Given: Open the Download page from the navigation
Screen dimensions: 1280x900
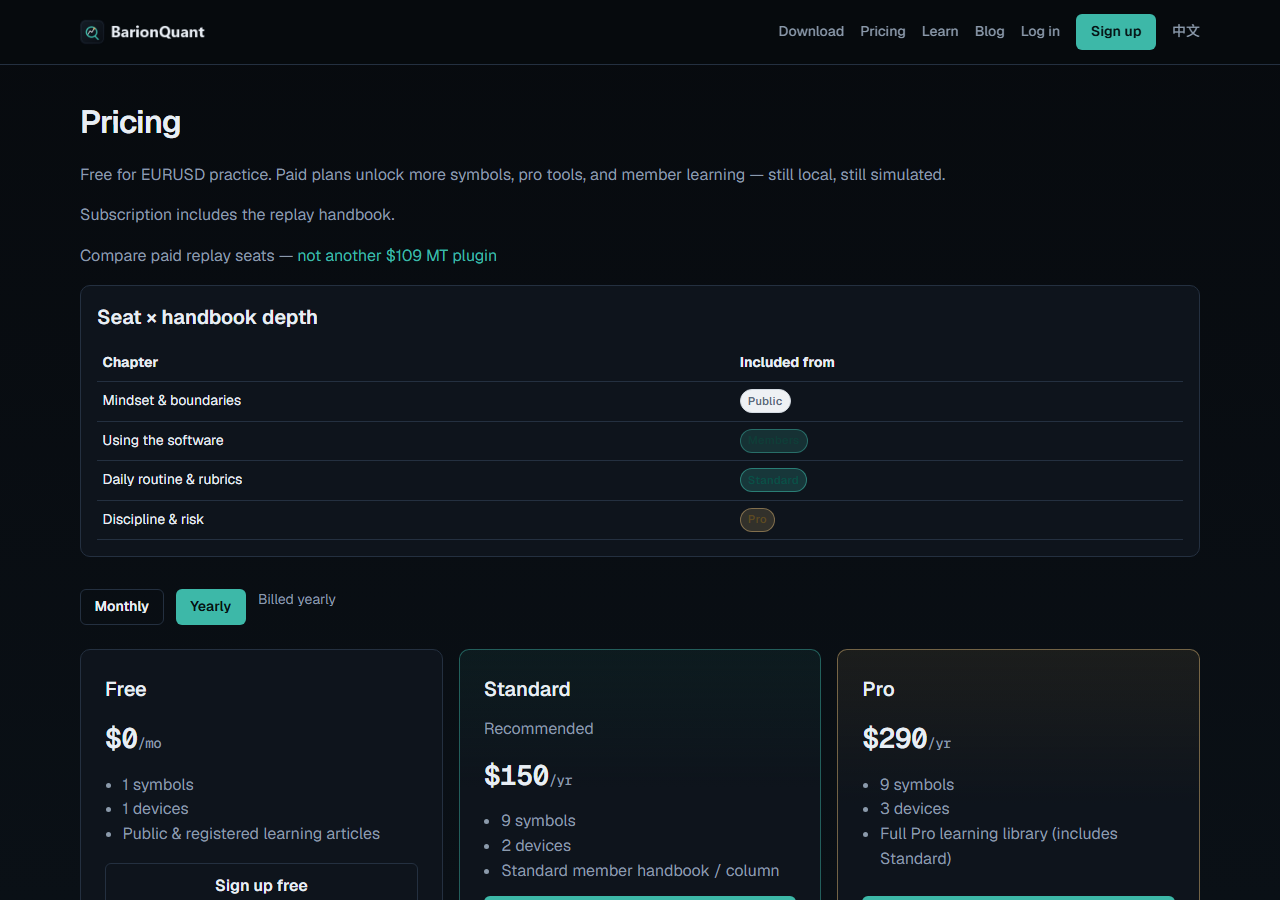Looking at the screenshot, I should [811, 32].
